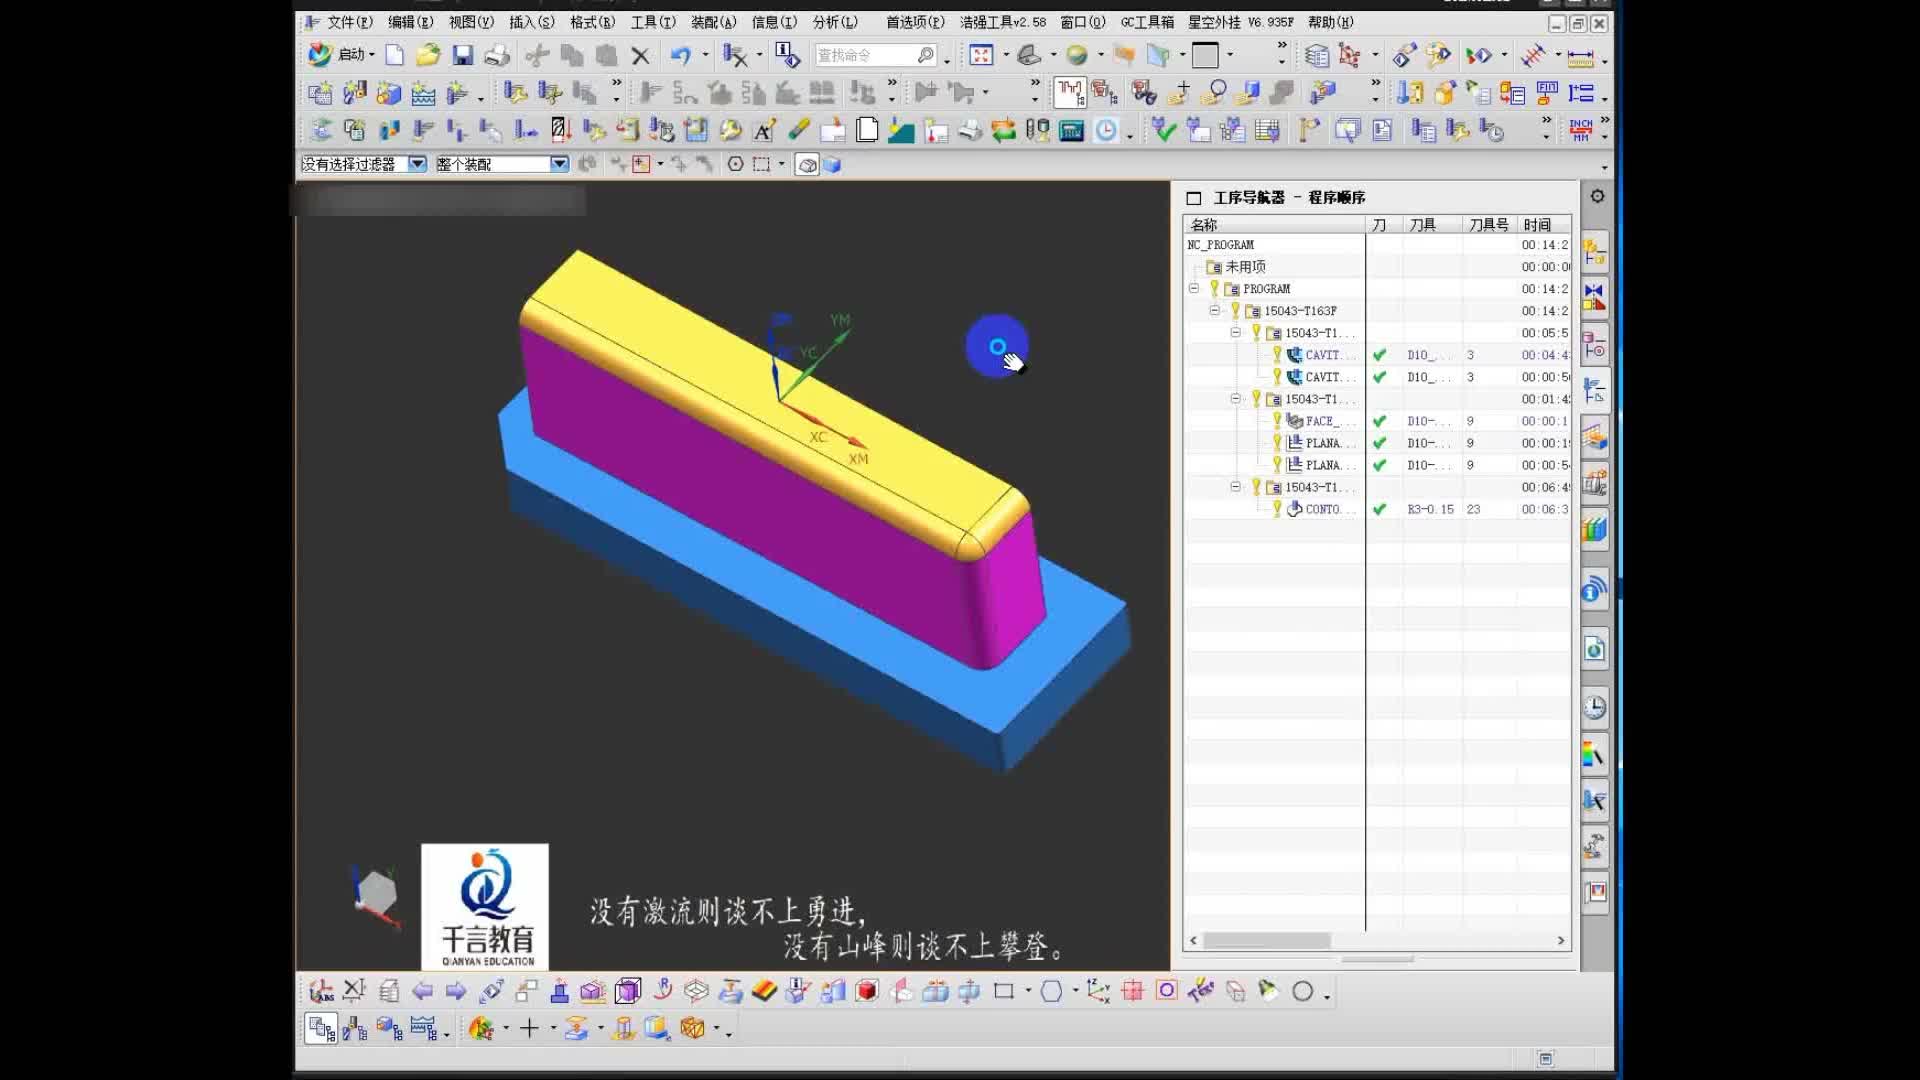Collapse the PROGRAM tree node

pos(1193,288)
